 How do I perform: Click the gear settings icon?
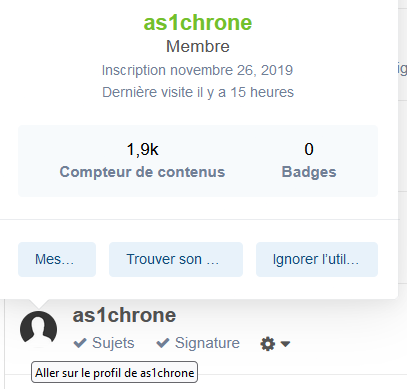click(267, 344)
